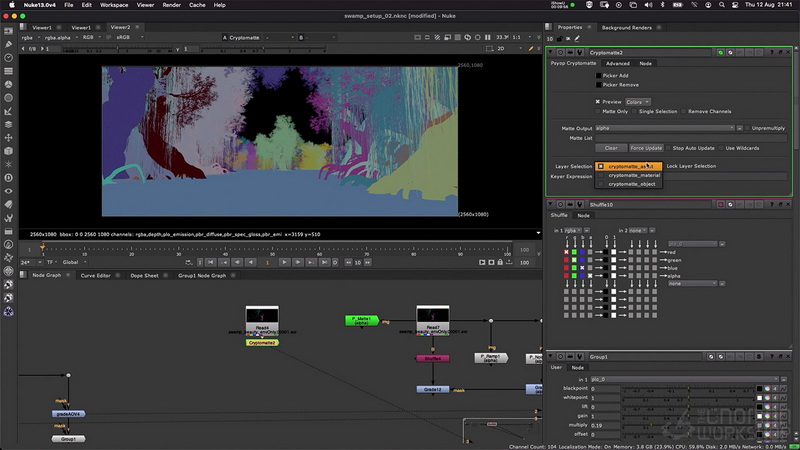Choose cryptomatte_material from layer list

click(633, 175)
